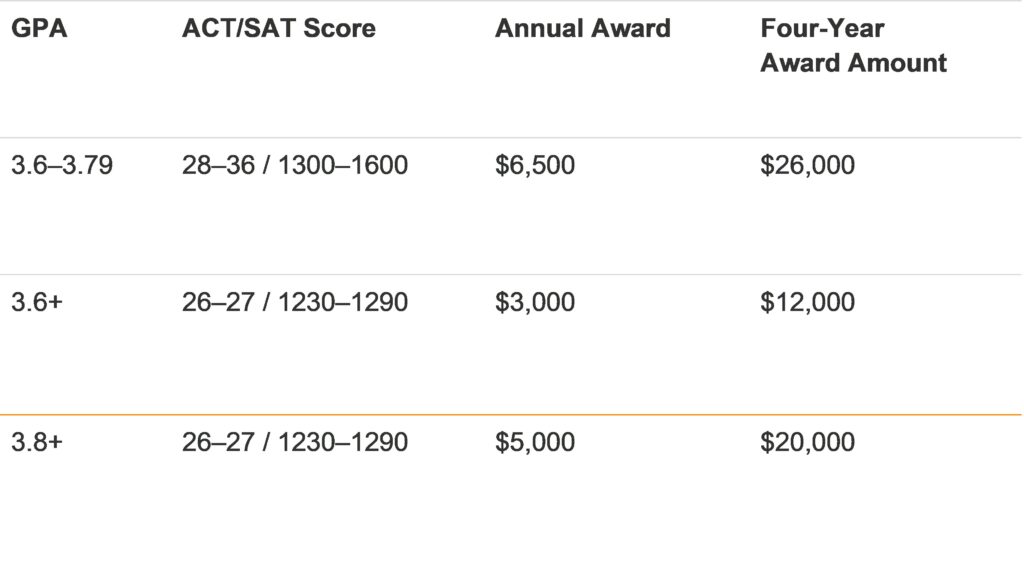Click the 3.6+ GPA cell
The image size is (1024, 583).
(x=37, y=302)
